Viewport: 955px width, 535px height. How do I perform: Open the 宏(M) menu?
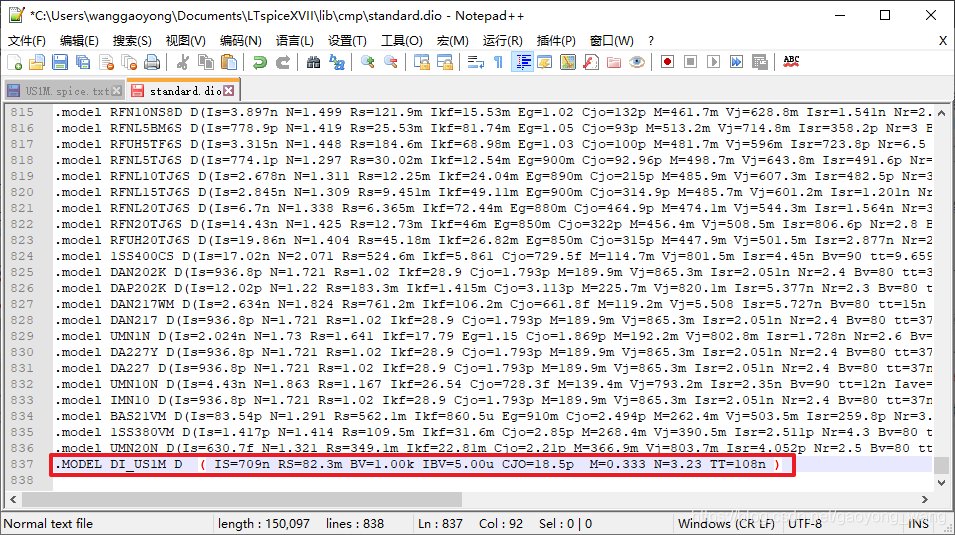(453, 41)
